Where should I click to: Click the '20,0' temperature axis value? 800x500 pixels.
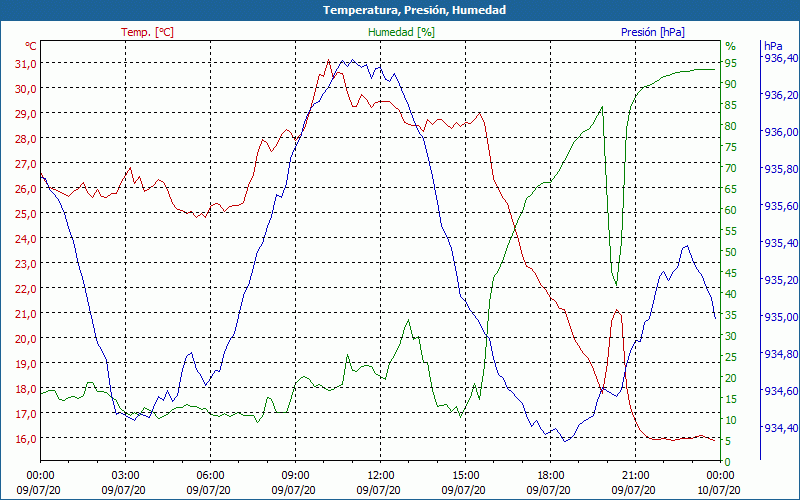click(x=26, y=339)
